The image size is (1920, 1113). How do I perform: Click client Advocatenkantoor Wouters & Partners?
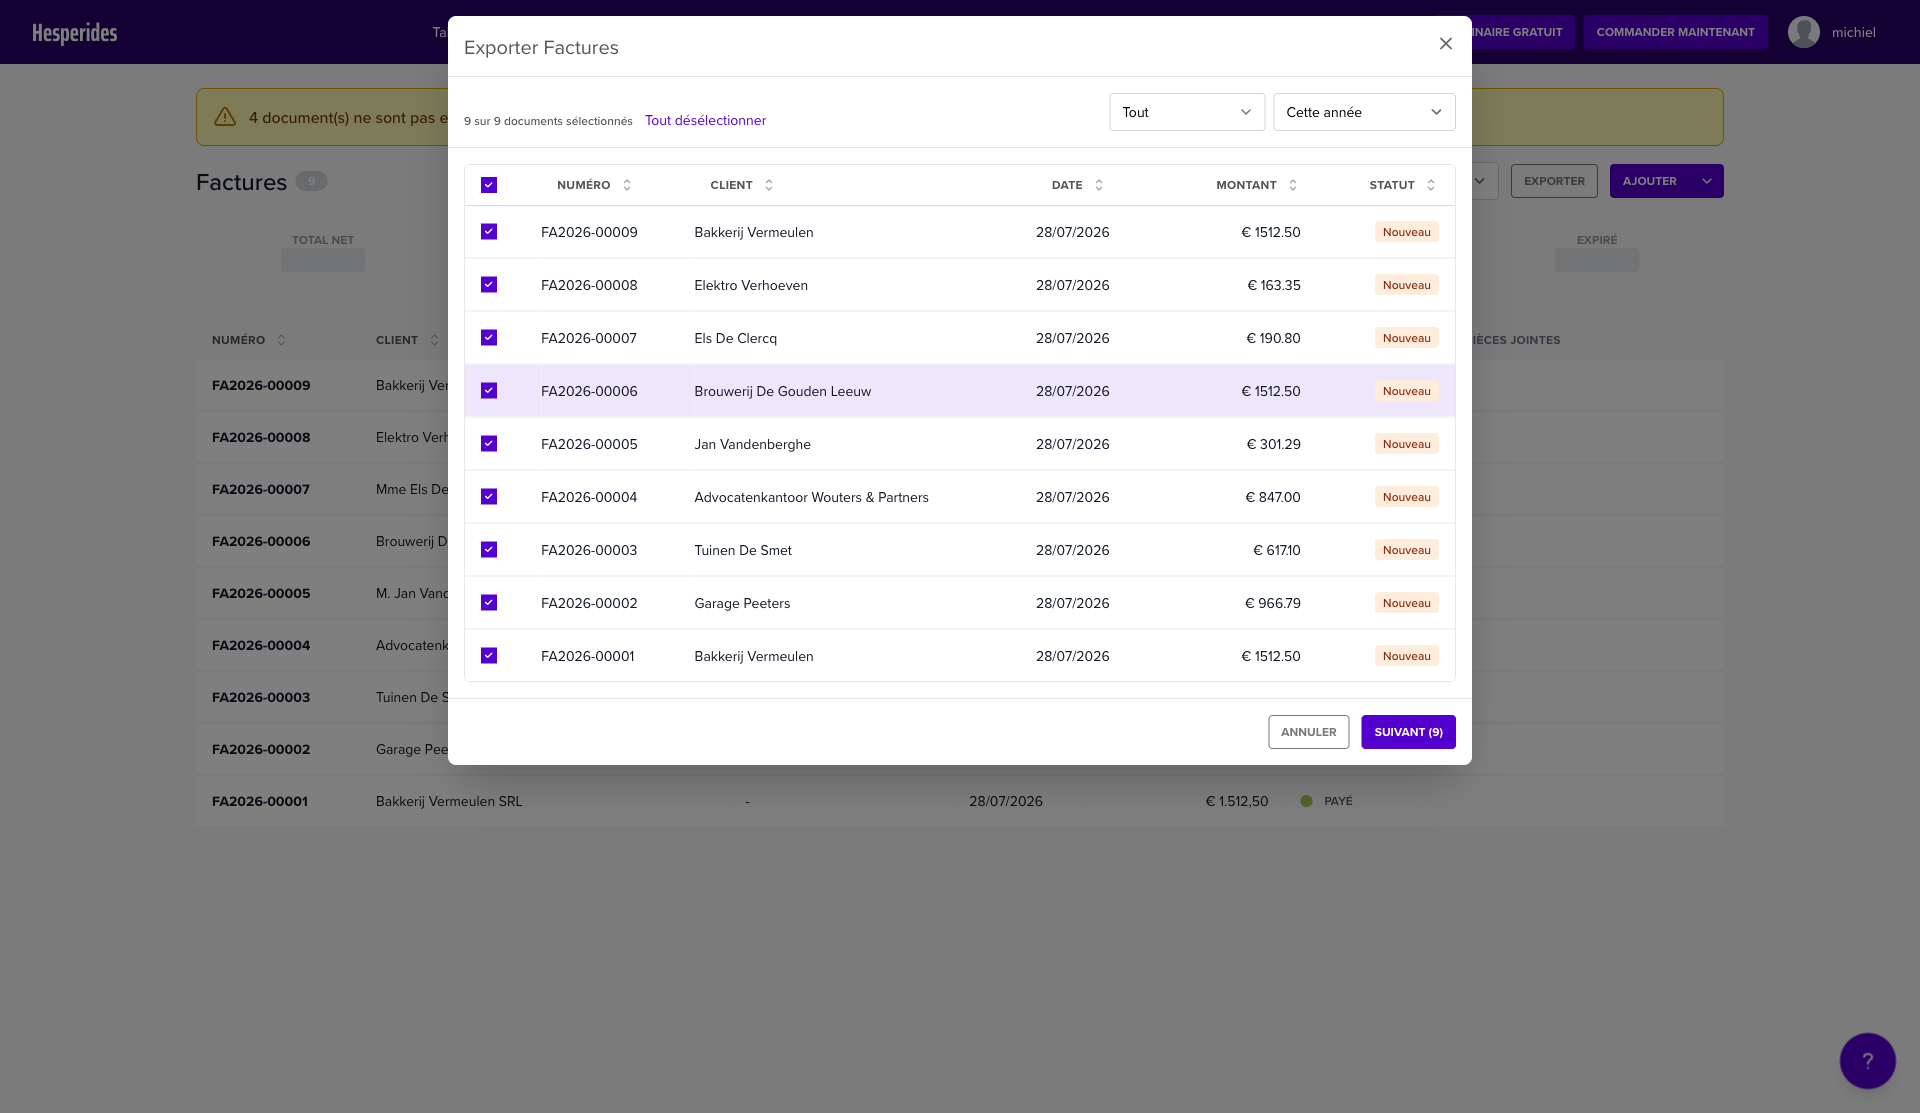tap(811, 497)
